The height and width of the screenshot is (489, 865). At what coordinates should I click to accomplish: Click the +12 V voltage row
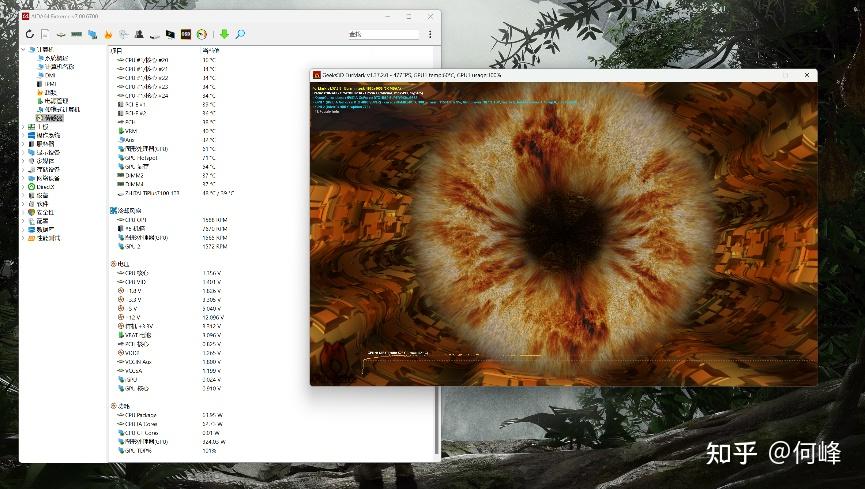click(169, 317)
